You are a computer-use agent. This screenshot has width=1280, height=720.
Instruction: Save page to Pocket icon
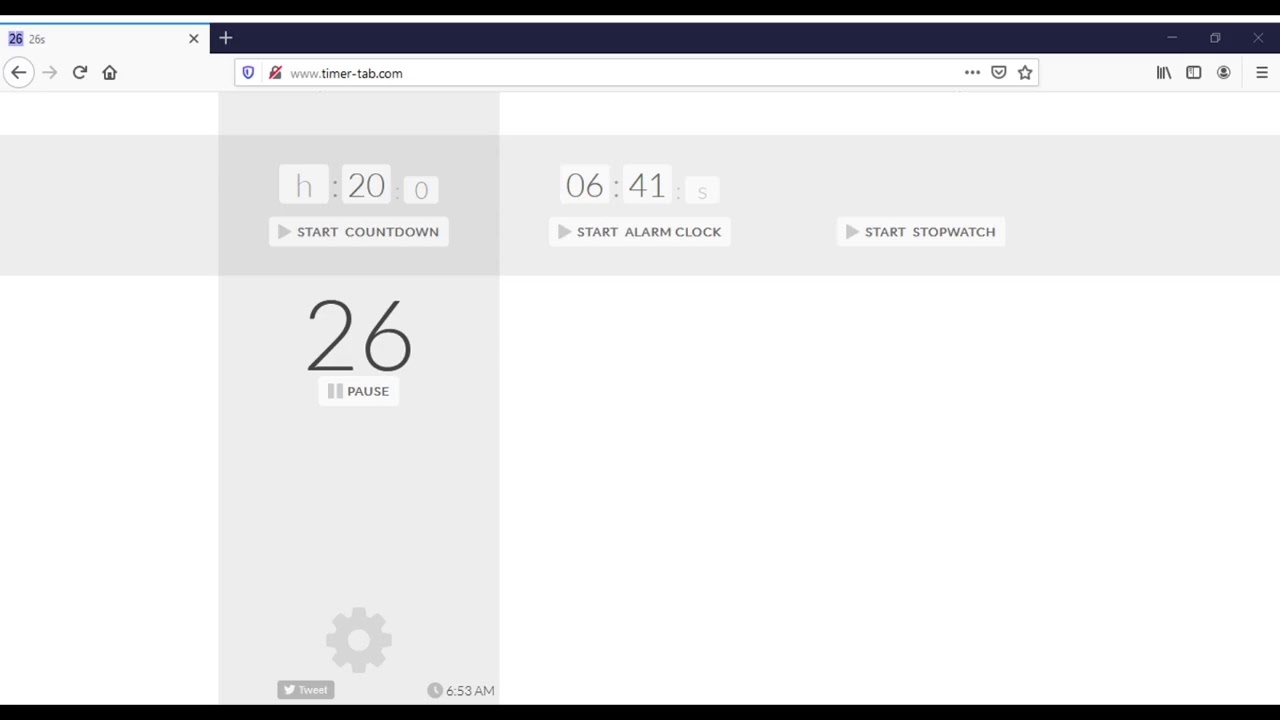(x=998, y=72)
